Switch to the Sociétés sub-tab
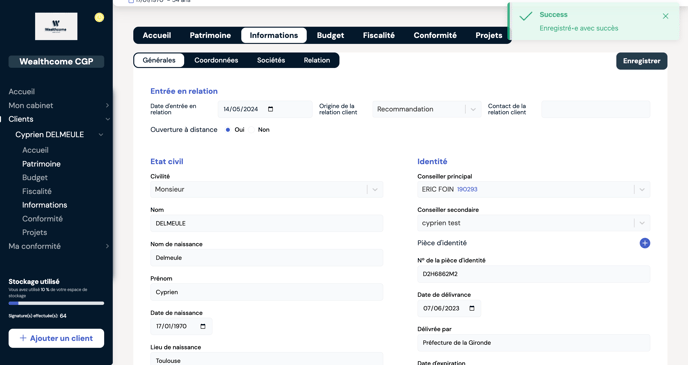Viewport: 688px width, 365px height. (271, 61)
